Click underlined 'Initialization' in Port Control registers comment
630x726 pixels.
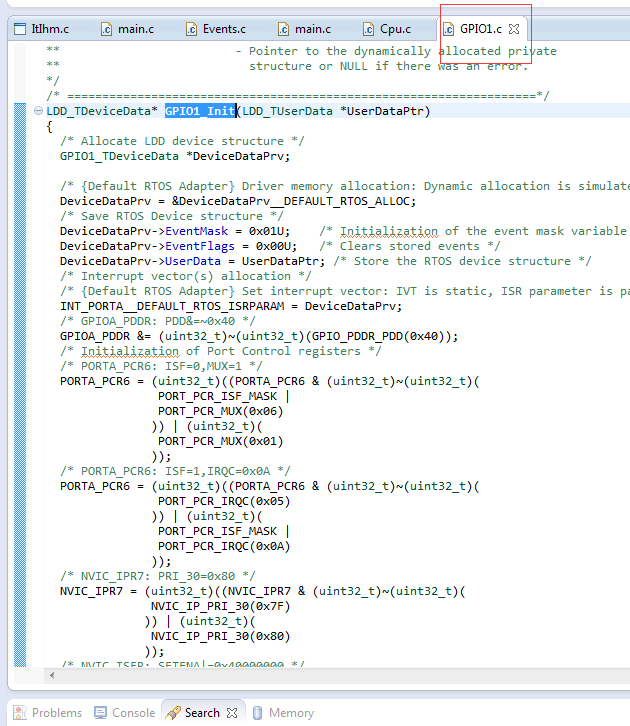[130, 351]
